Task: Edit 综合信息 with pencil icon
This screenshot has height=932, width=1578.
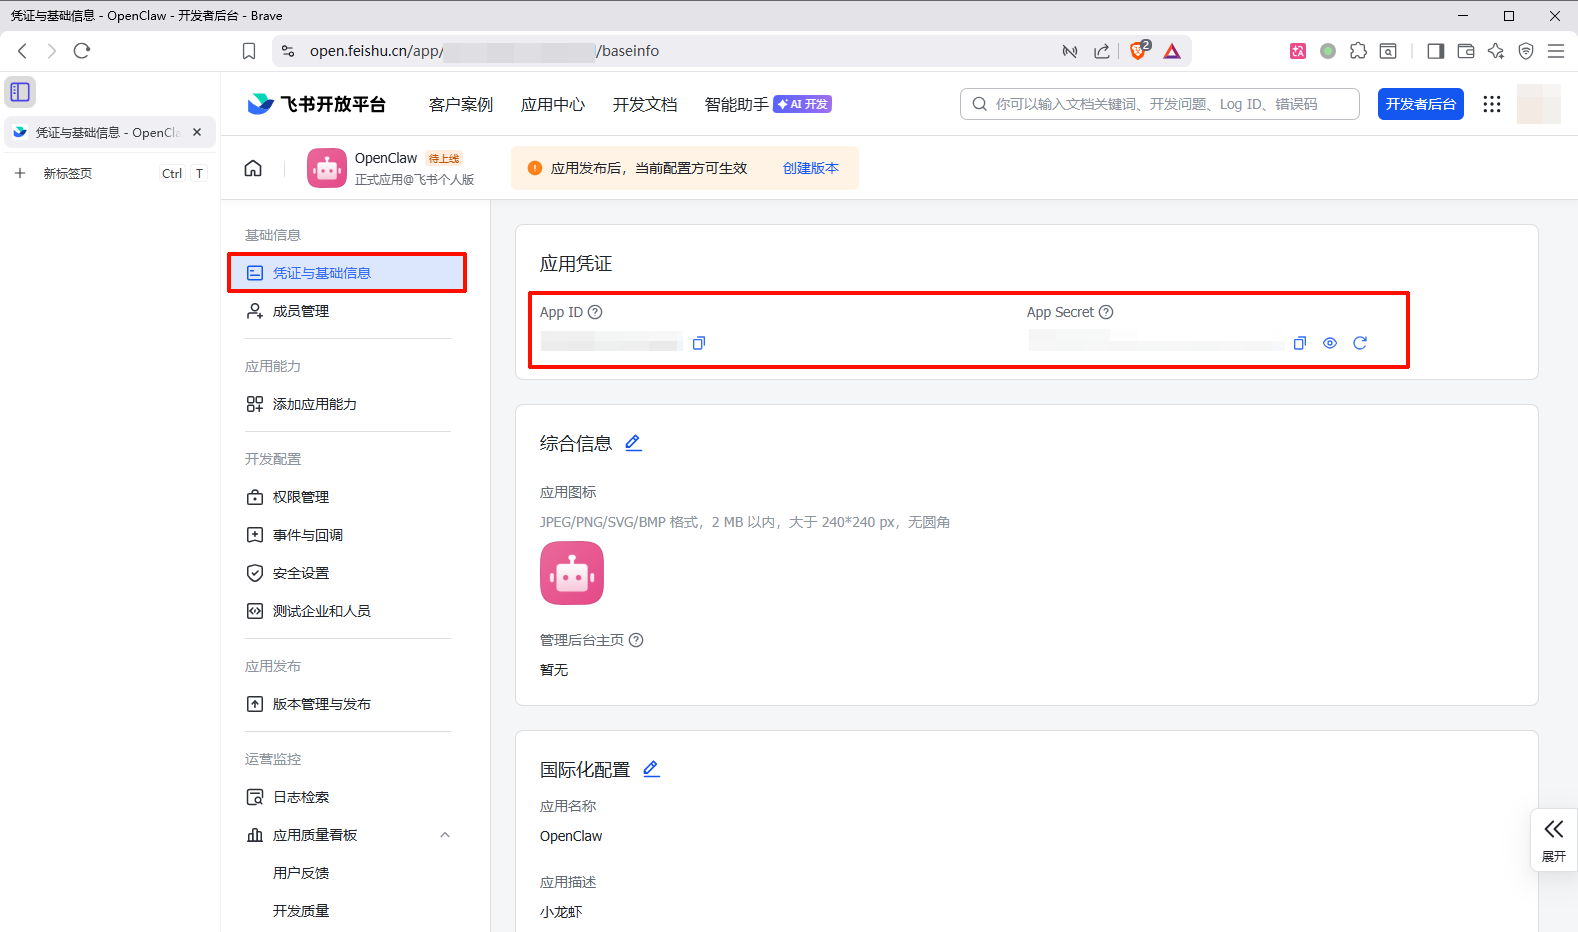Action: (633, 443)
